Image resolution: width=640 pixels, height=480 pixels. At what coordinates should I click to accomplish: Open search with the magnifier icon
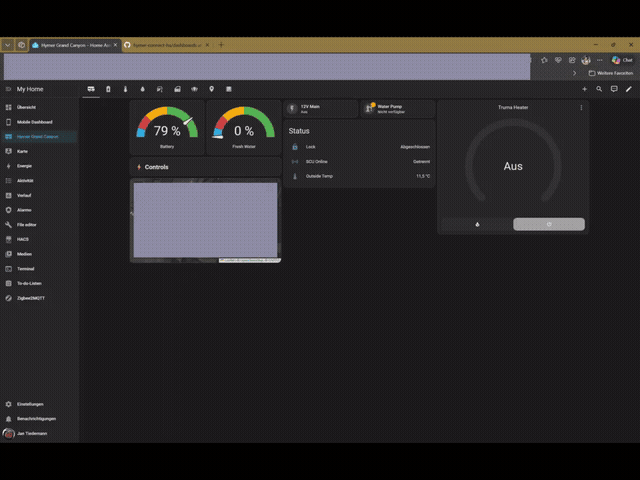pos(599,89)
